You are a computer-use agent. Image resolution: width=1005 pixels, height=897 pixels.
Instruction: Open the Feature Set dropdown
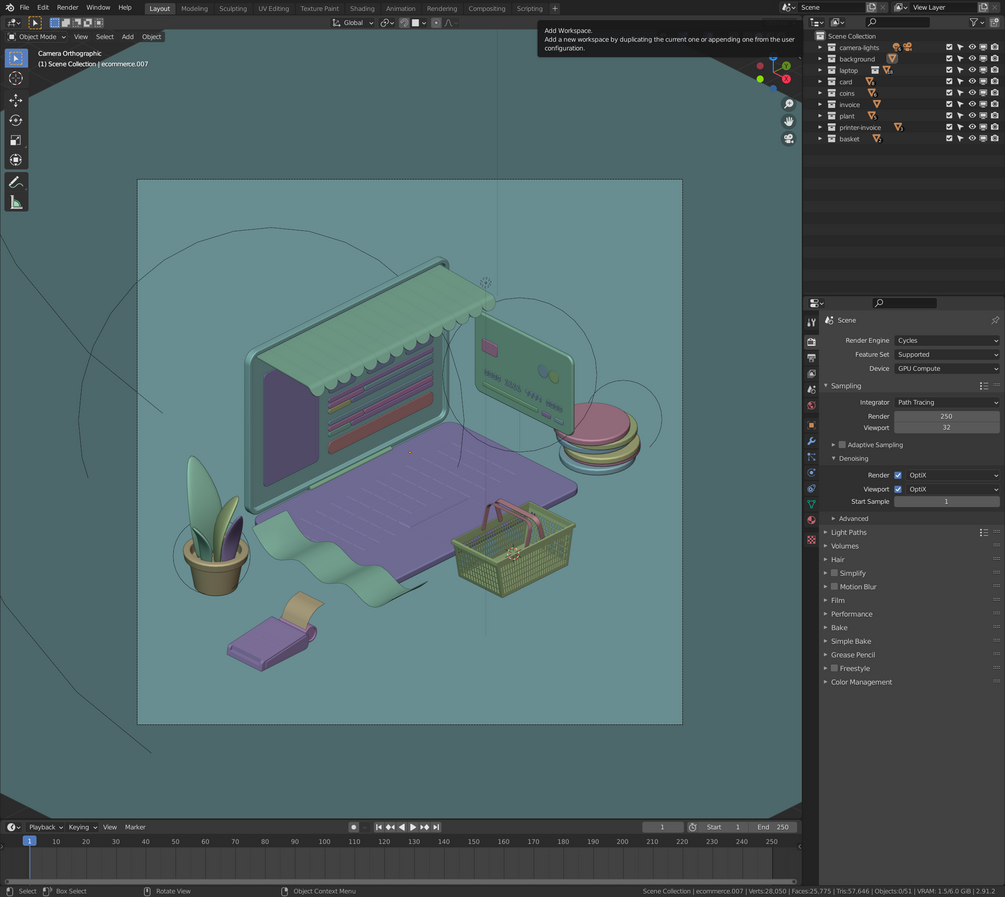[x=947, y=355]
